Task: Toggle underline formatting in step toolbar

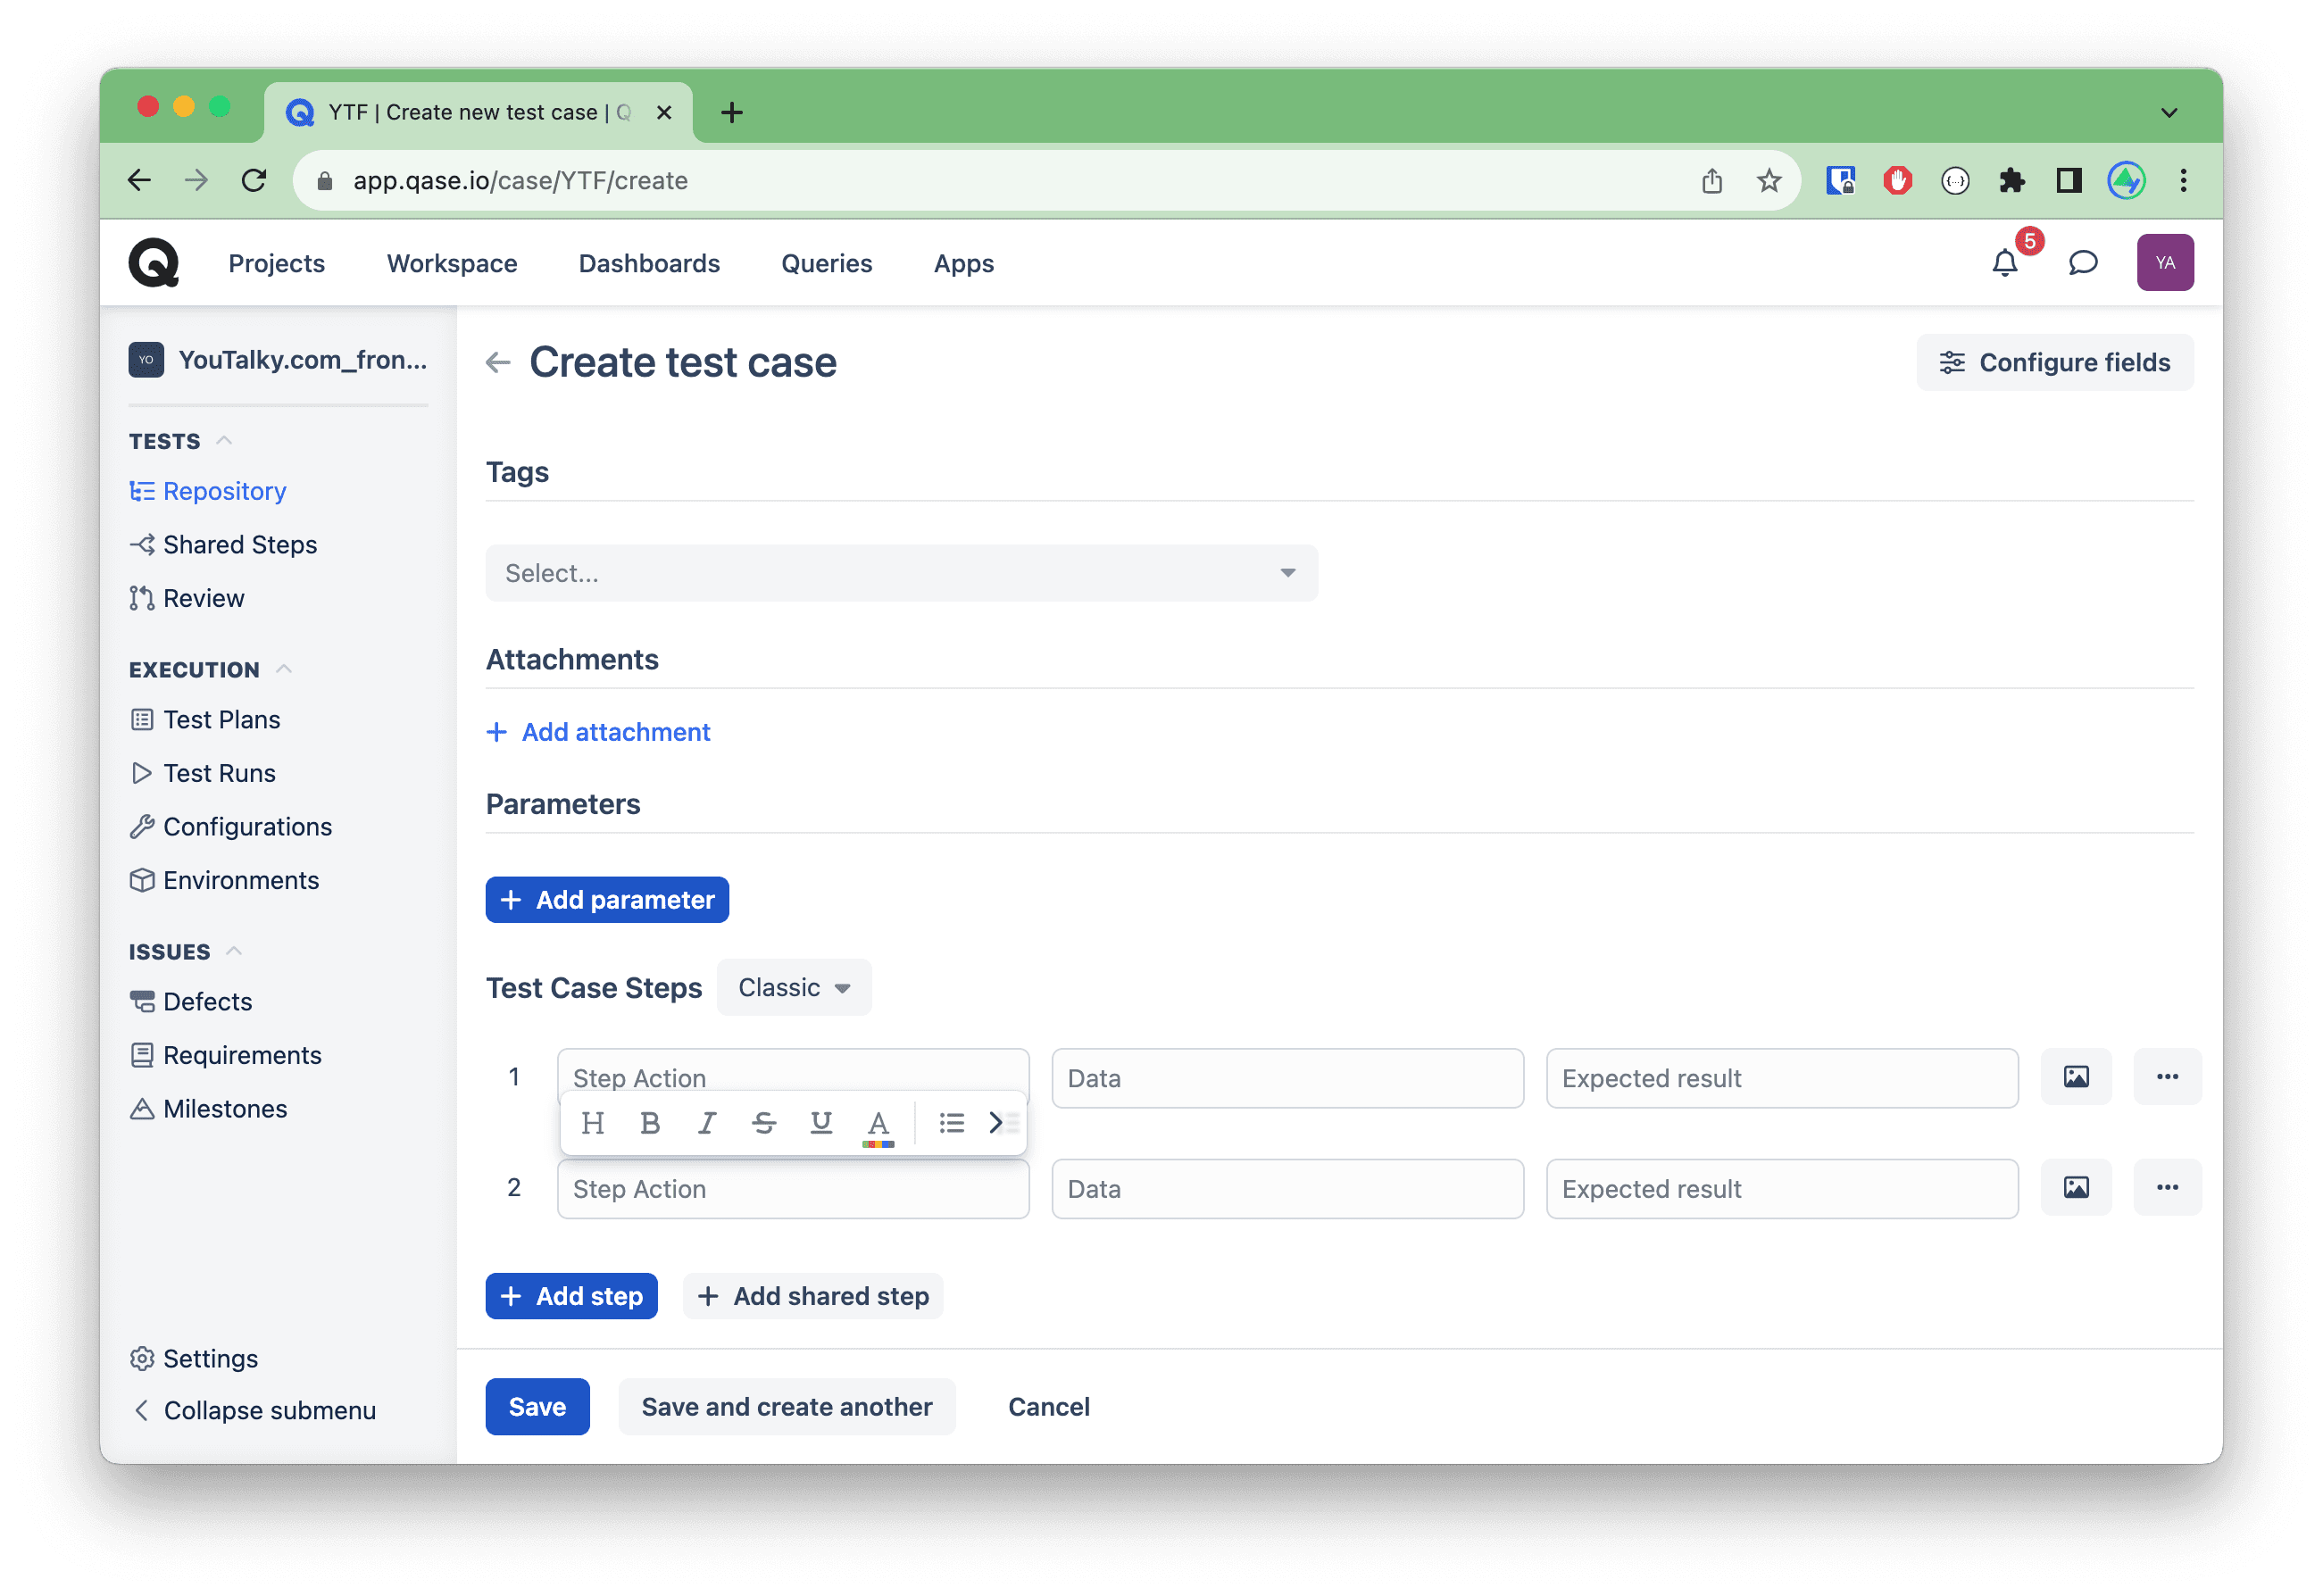Action: point(821,1123)
